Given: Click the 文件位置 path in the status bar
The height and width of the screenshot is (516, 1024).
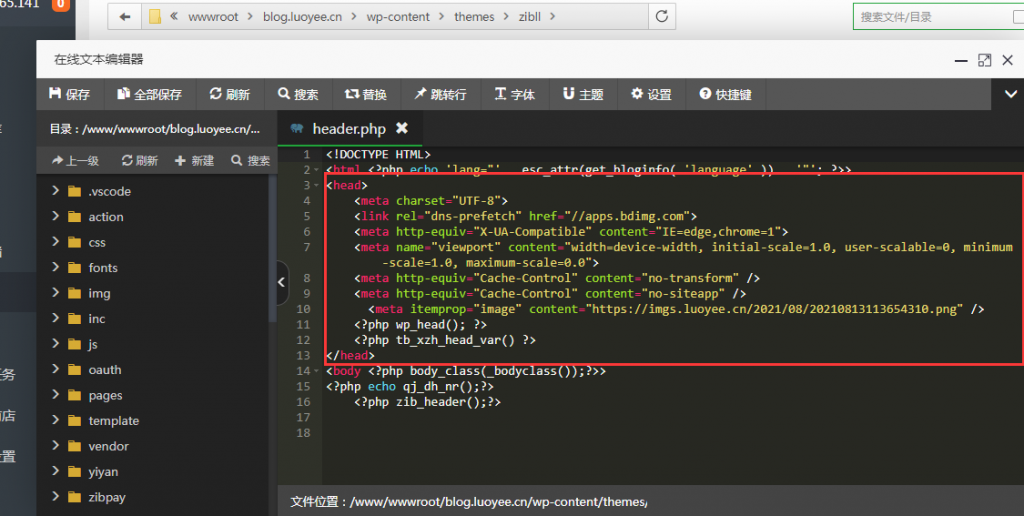Looking at the screenshot, I should point(468,502).
